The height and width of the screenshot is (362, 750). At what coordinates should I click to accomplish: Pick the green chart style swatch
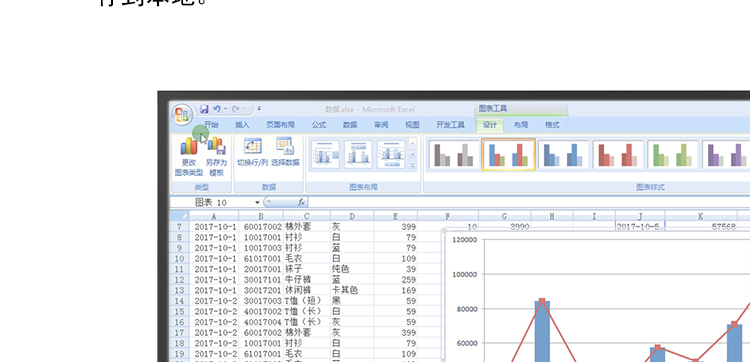pos(673,154)
